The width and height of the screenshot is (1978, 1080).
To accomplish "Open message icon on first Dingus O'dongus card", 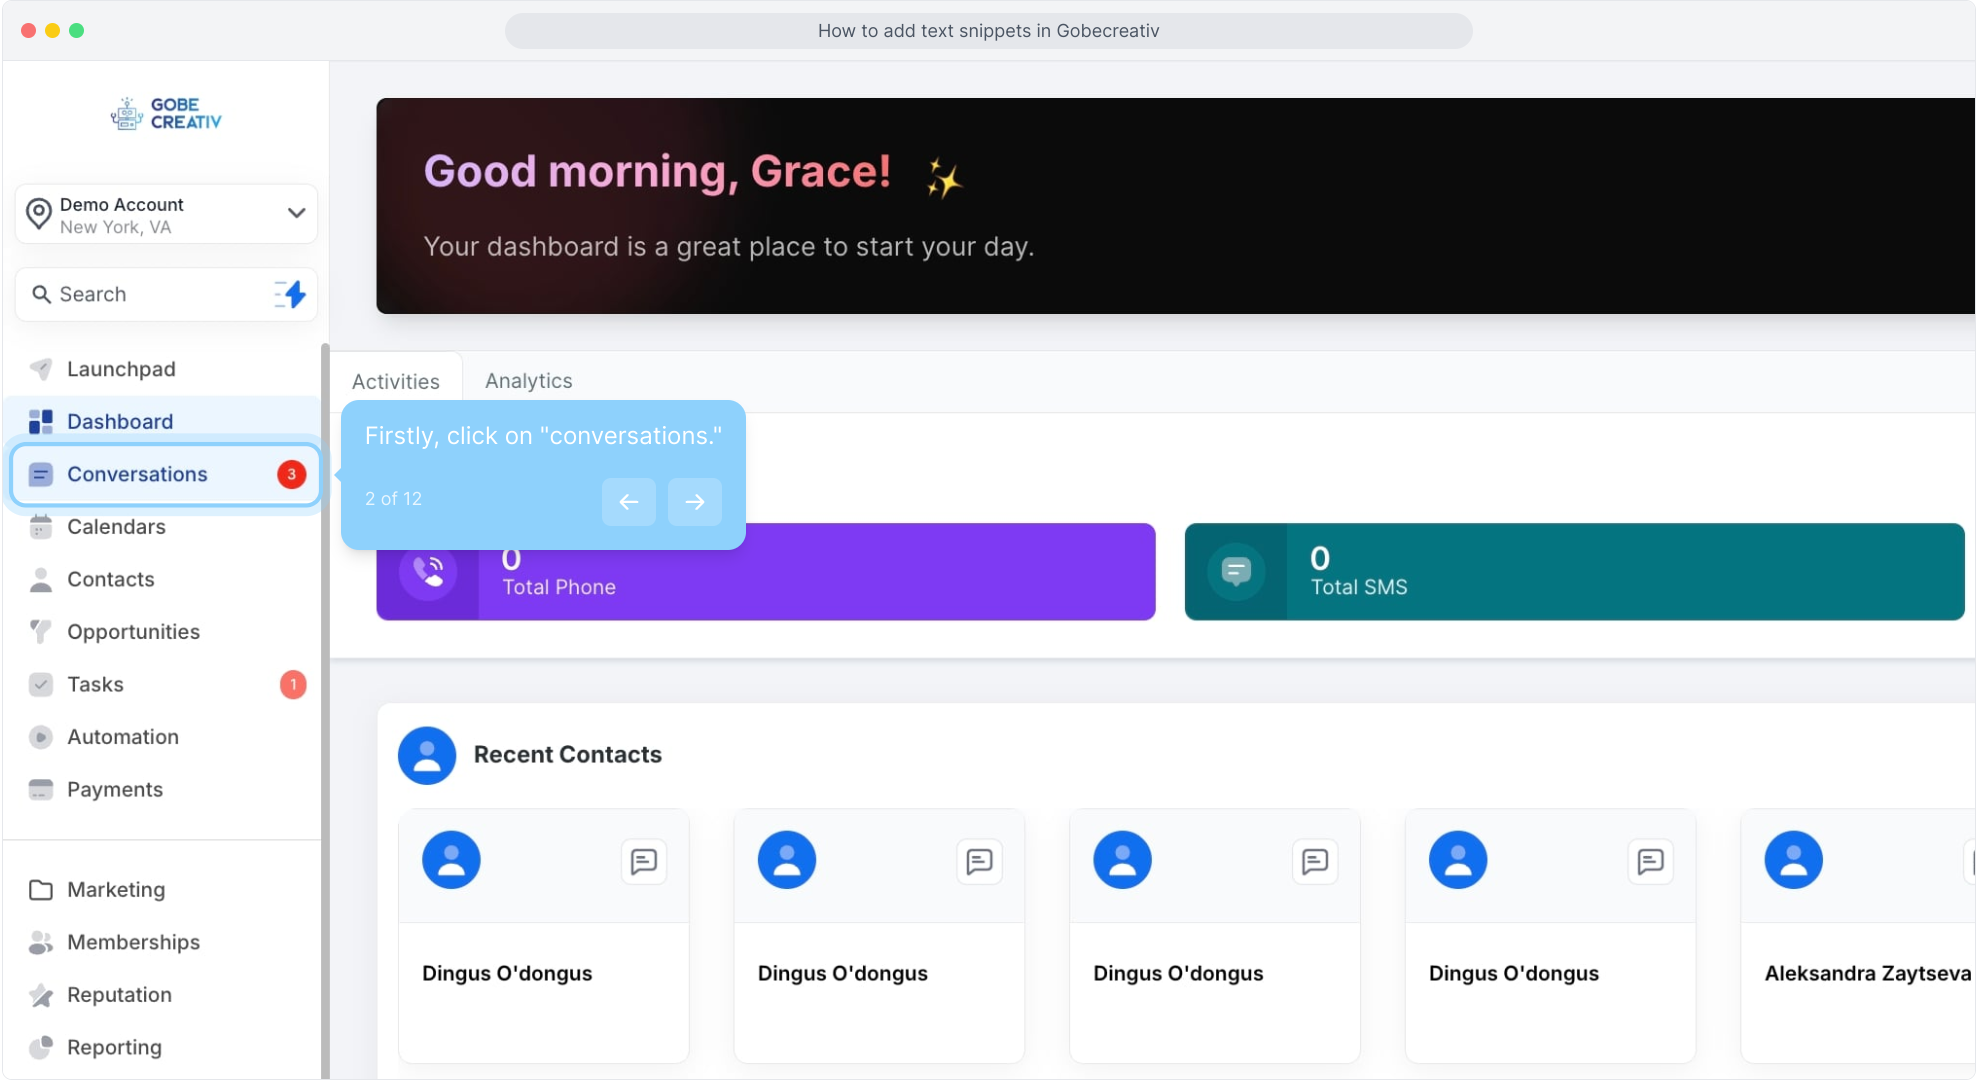I will (x=643, y=861).
